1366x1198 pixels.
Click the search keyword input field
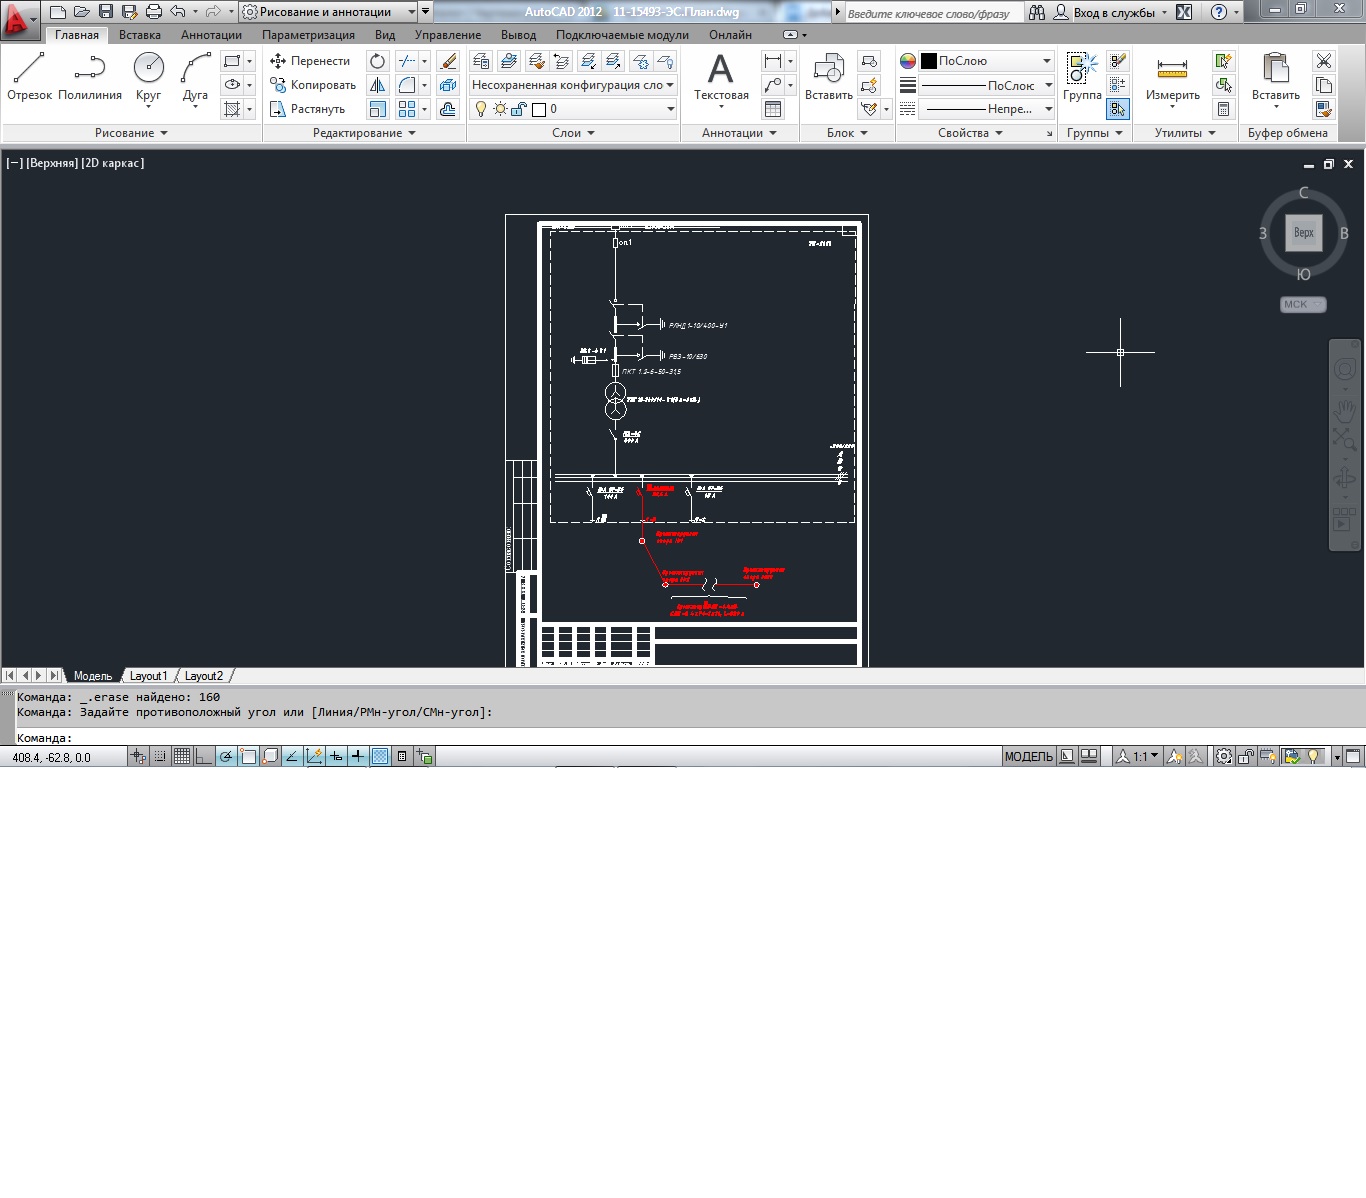click(933, 13)
